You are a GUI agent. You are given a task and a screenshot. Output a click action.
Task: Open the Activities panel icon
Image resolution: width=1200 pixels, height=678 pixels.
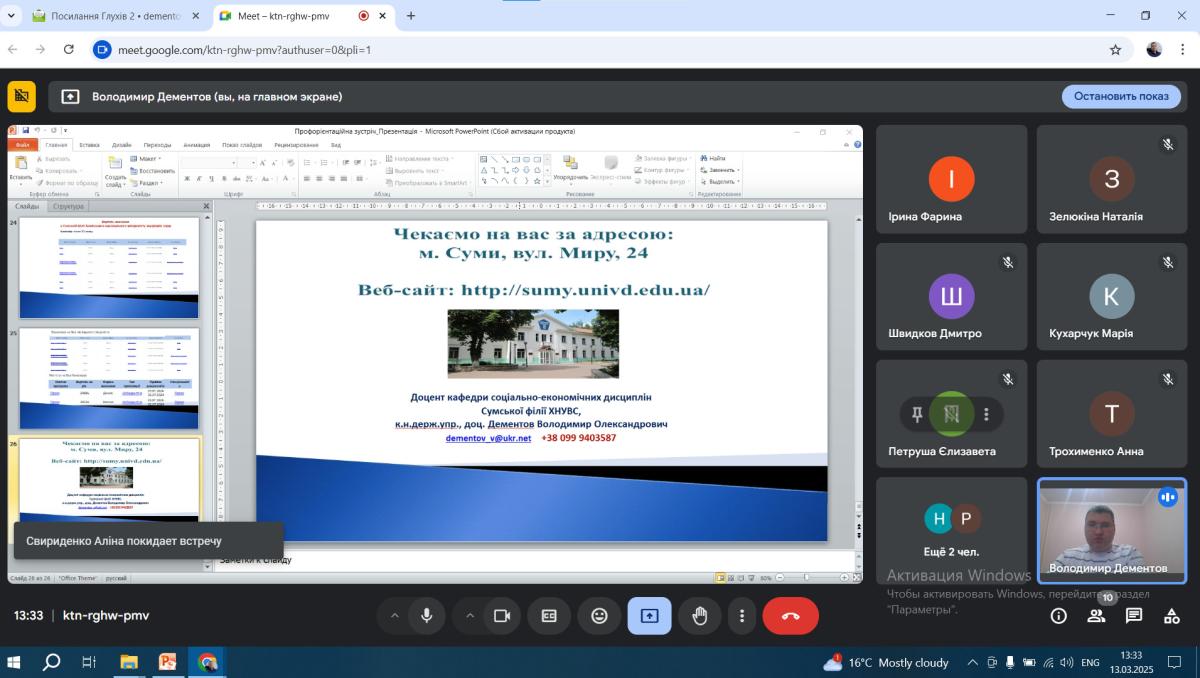coord(1172,616)
